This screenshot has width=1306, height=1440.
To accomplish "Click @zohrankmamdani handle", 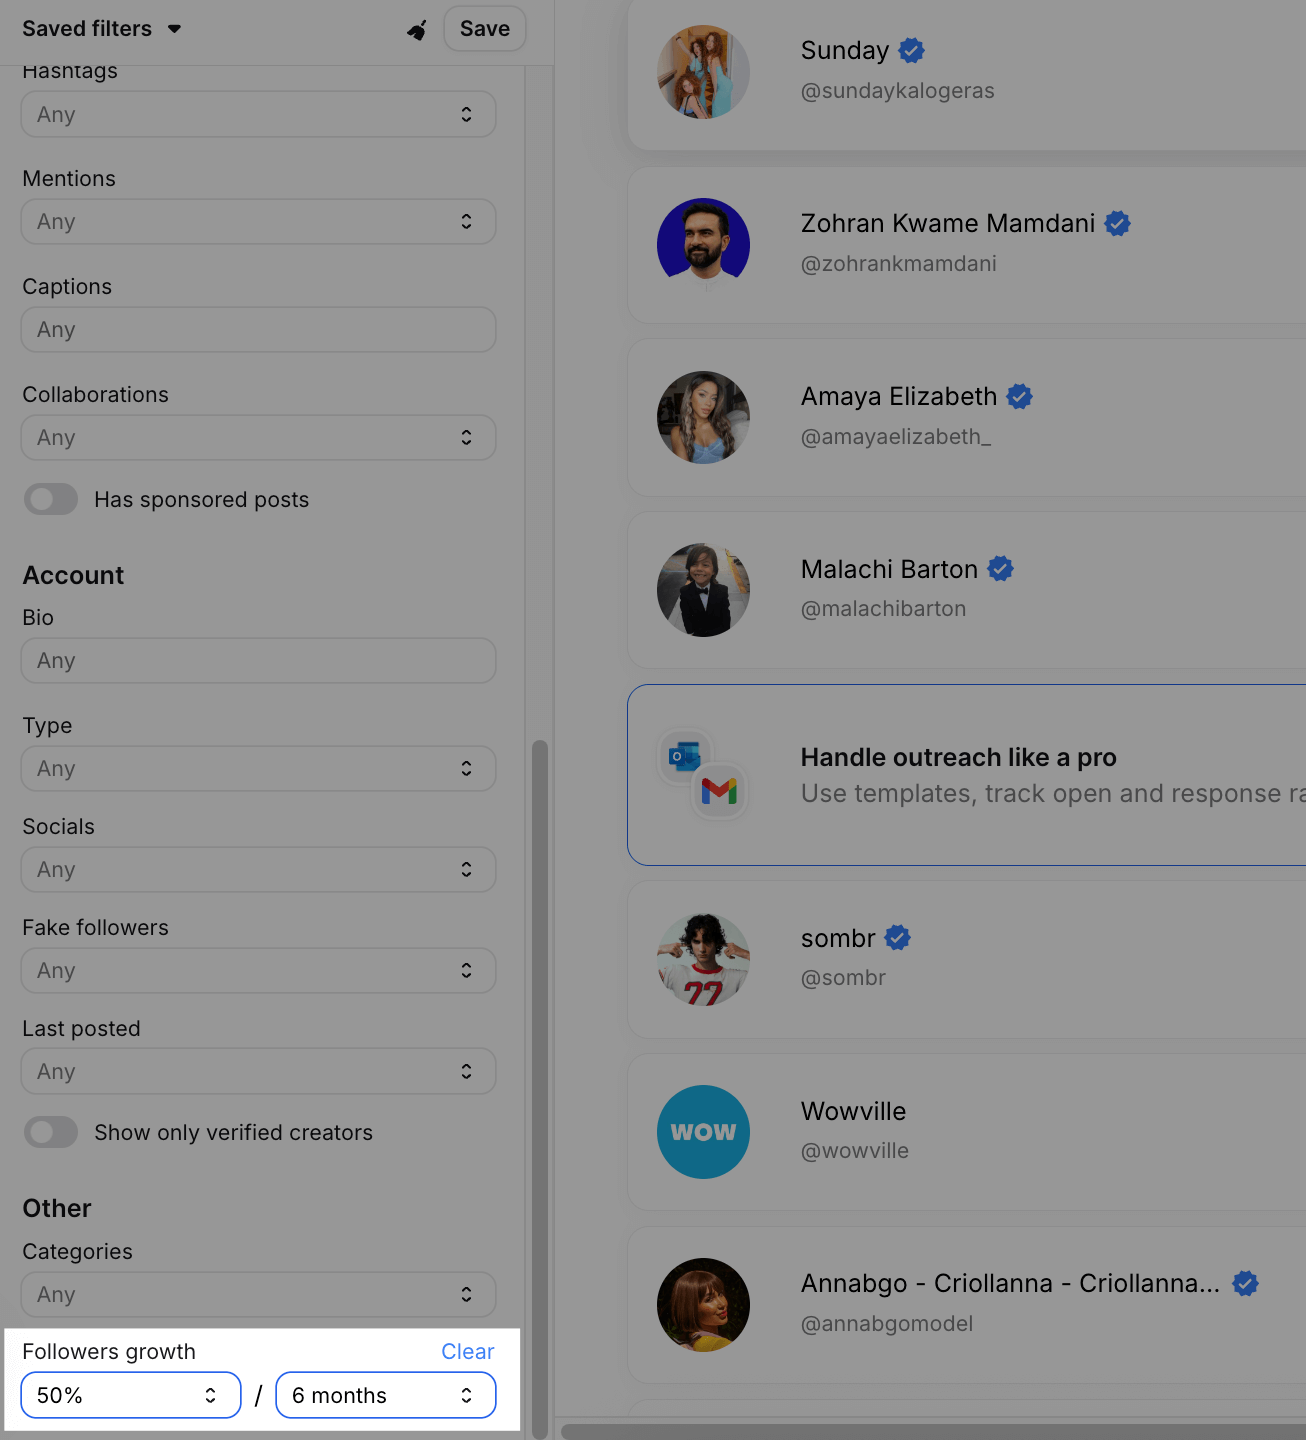I will tap(899, 264).
